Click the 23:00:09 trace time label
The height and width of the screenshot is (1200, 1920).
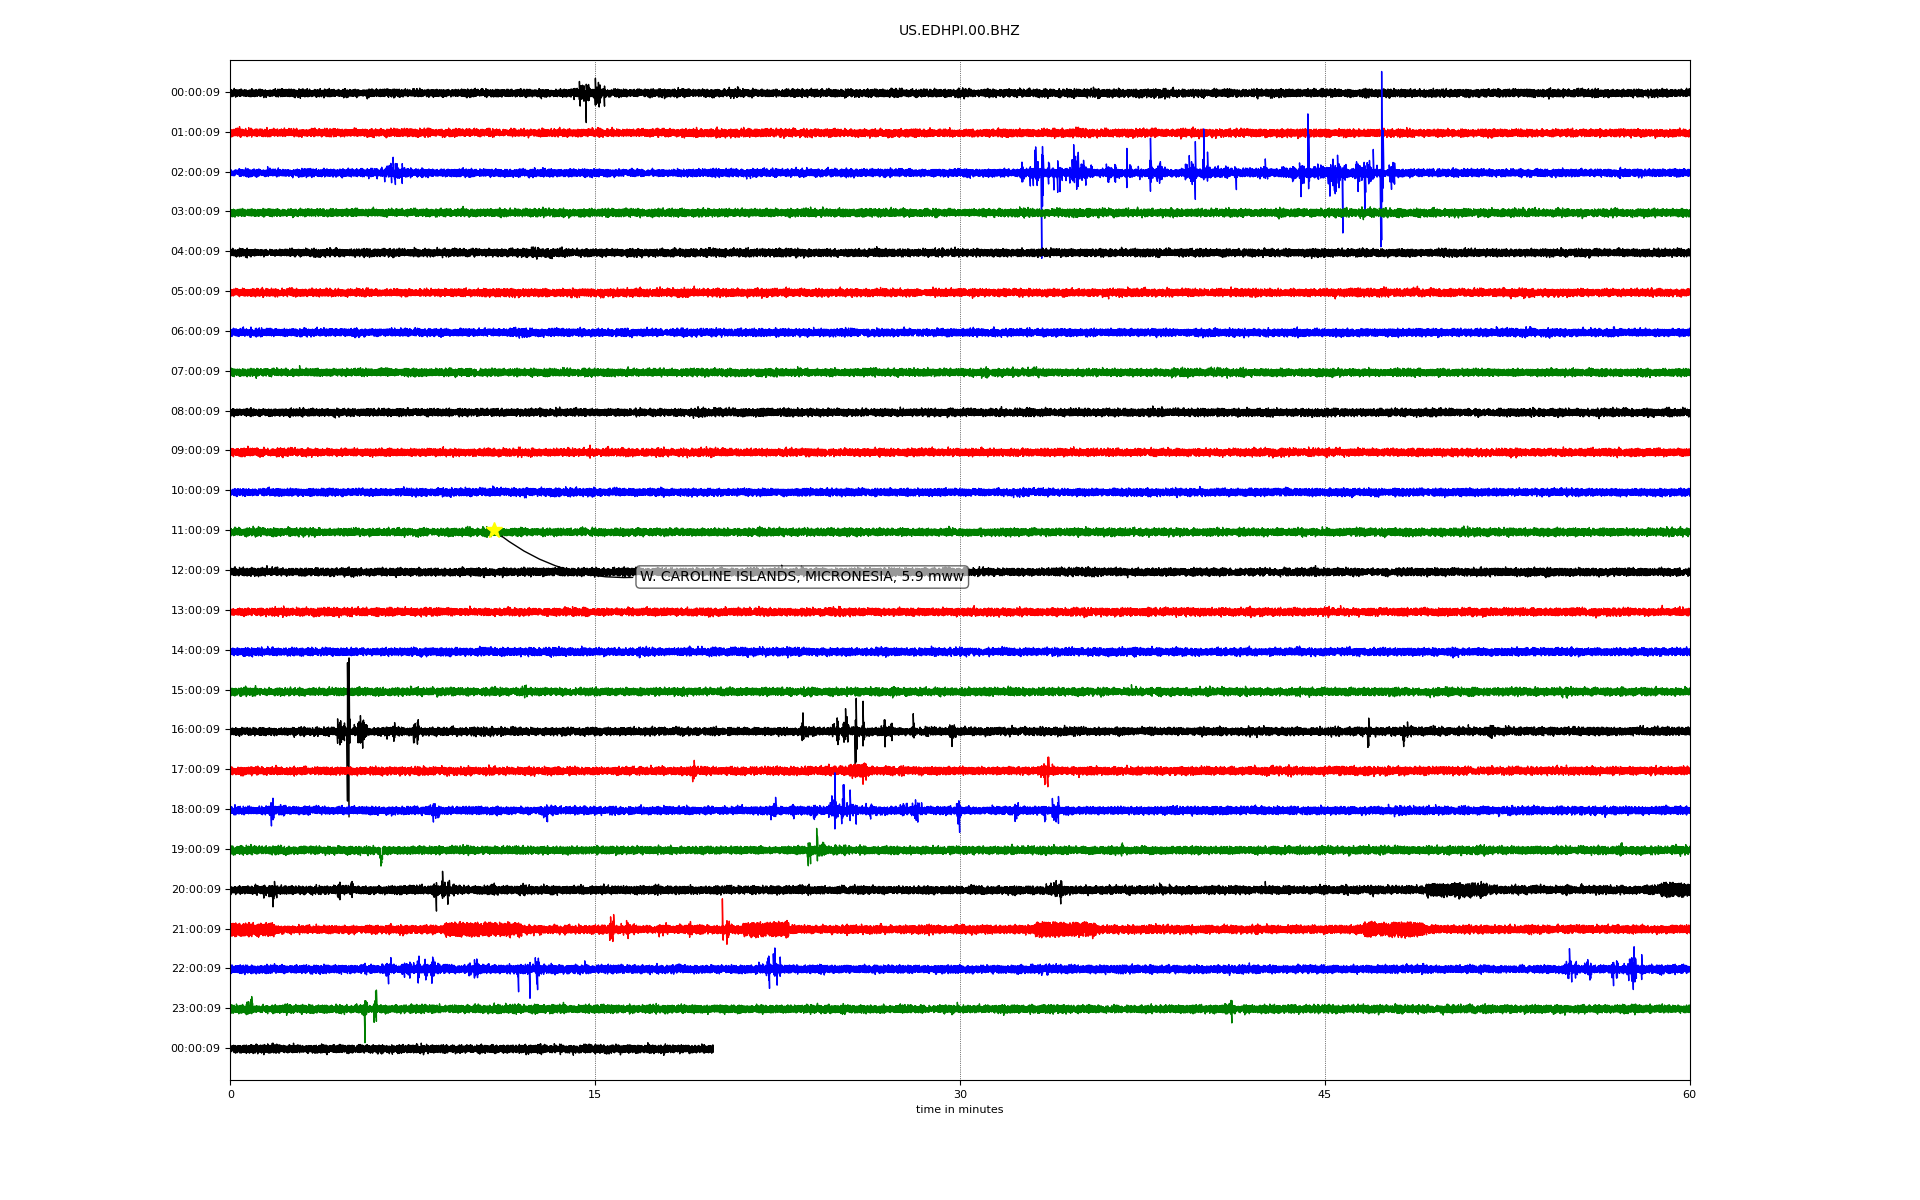coord(195,1009)
